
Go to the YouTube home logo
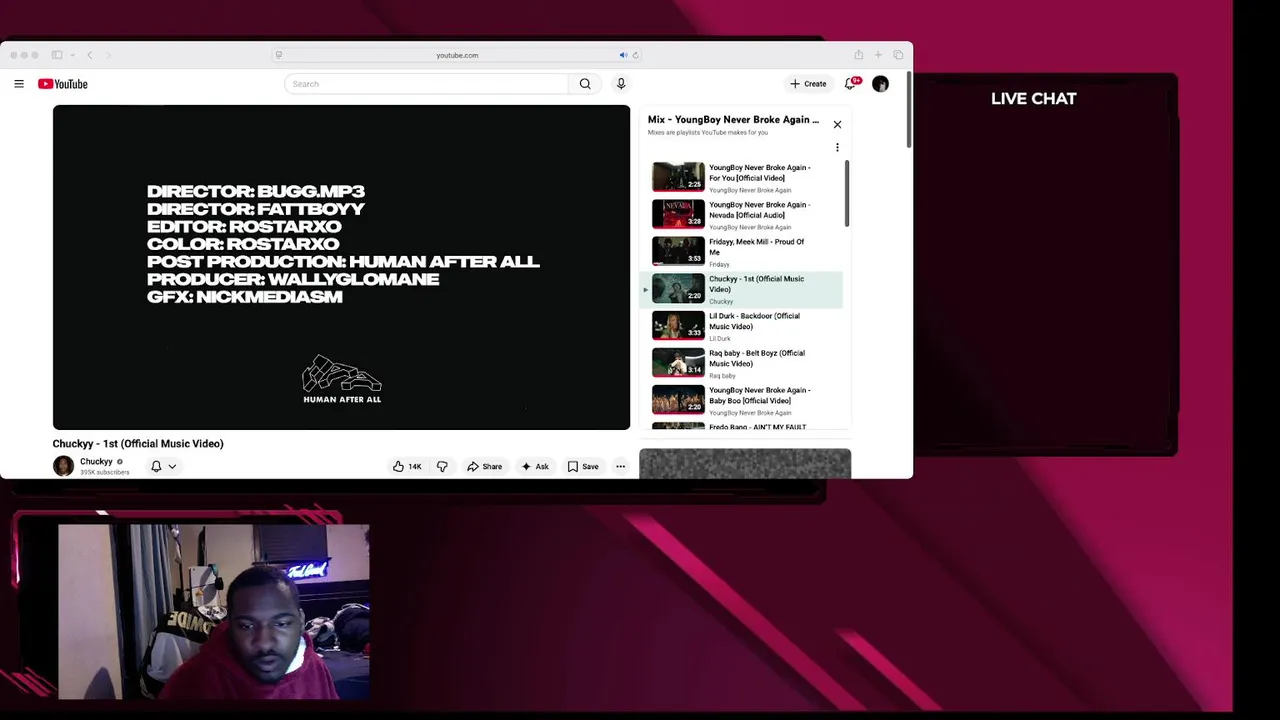63,84
